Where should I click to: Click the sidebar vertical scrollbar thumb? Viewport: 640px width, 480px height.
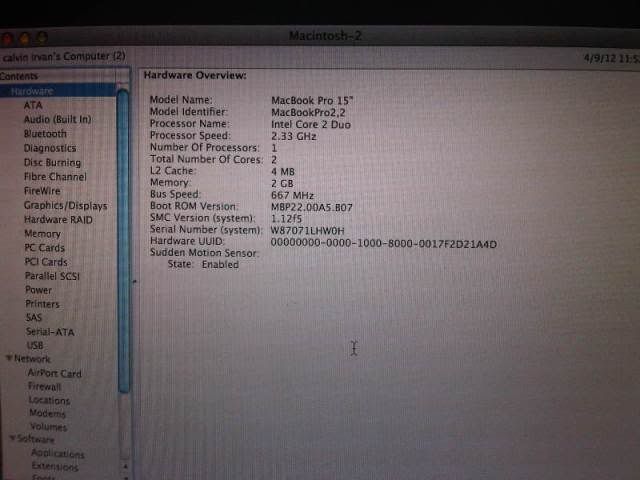[x=123, y=241]
